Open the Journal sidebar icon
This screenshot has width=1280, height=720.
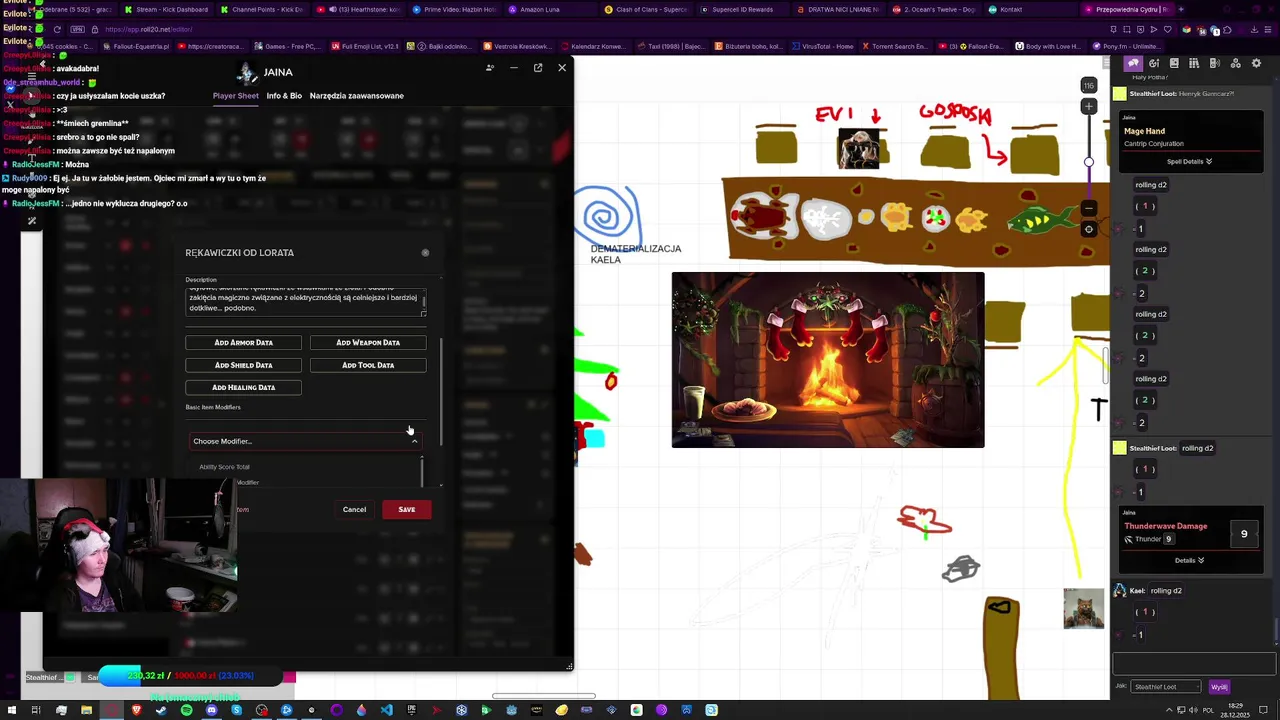coord(1174,63)
